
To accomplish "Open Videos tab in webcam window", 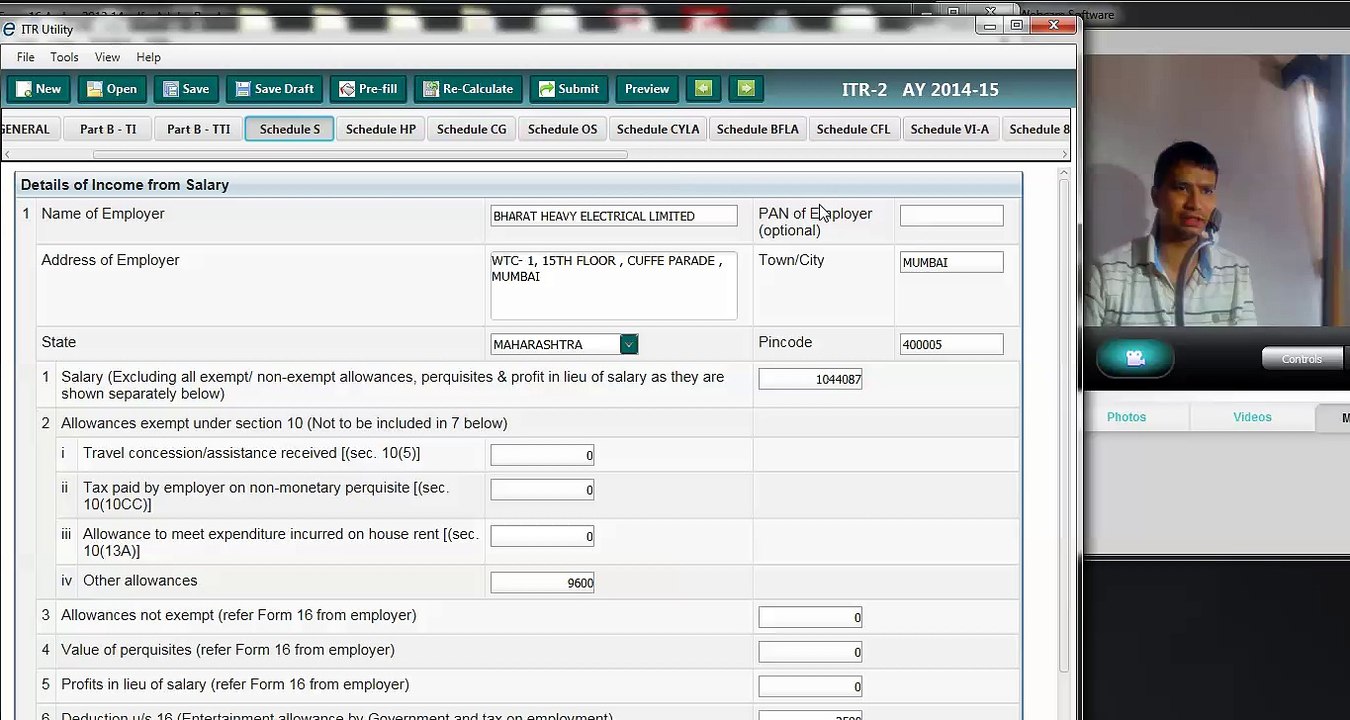I will [1252, 417].
